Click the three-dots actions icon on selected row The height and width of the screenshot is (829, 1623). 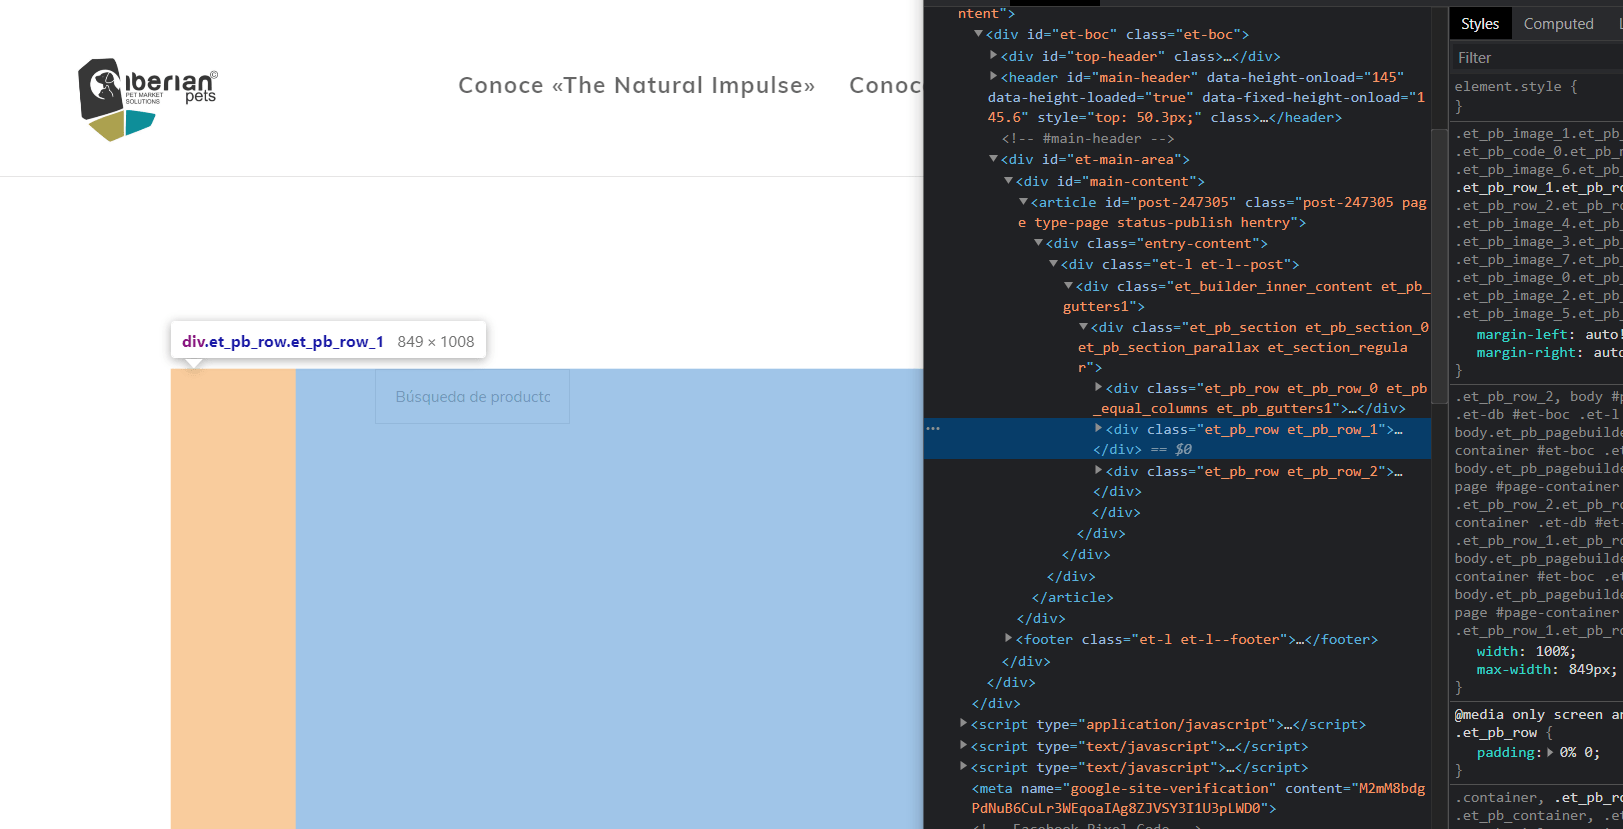(933, 428)
